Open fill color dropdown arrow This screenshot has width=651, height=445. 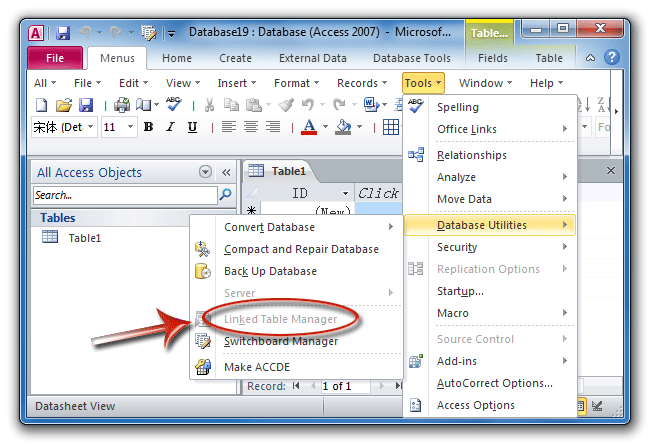[x=360, y=127]
